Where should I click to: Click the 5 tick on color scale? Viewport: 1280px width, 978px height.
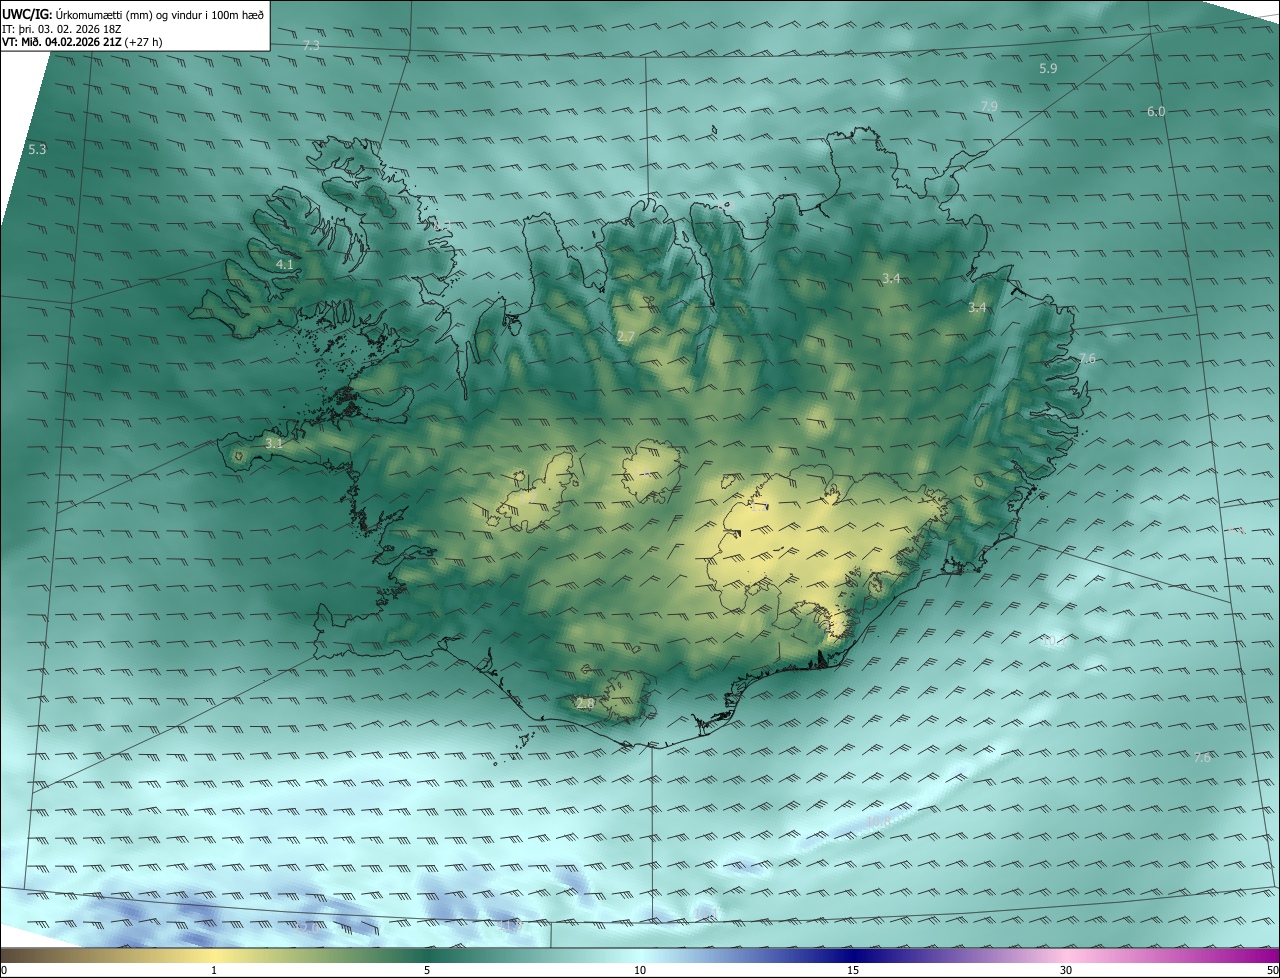click(427, 970)
